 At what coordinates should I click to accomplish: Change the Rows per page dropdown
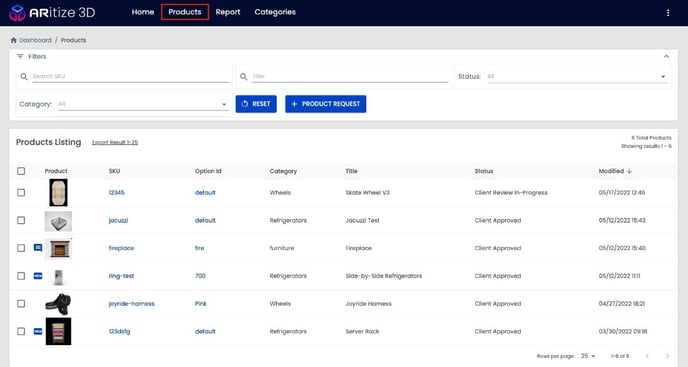pyautogui.click(x=588, y=356)
